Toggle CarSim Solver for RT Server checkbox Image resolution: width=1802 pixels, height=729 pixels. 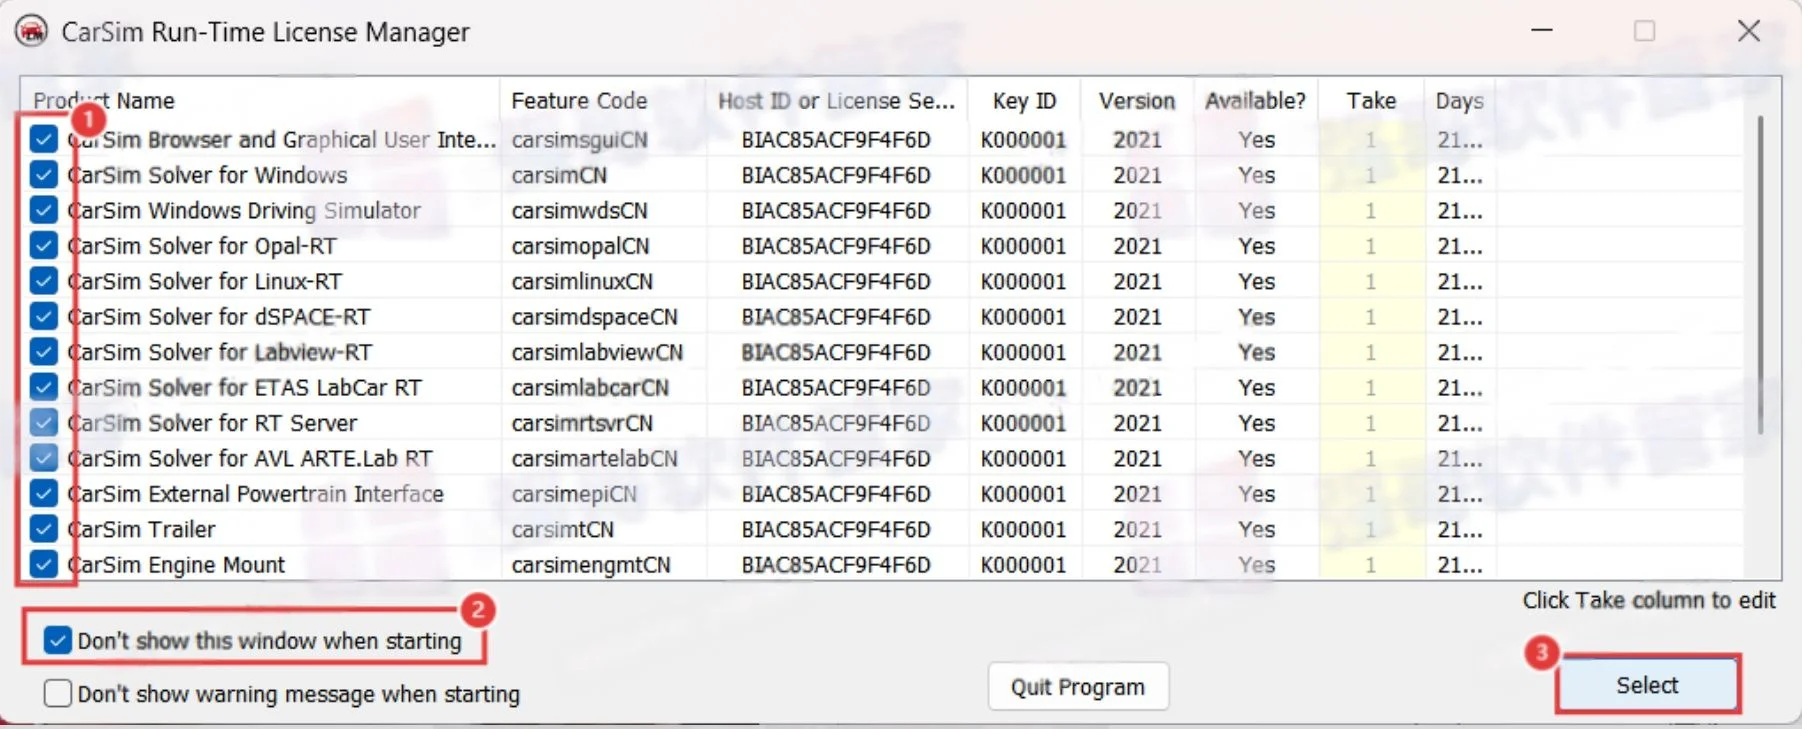43,423
